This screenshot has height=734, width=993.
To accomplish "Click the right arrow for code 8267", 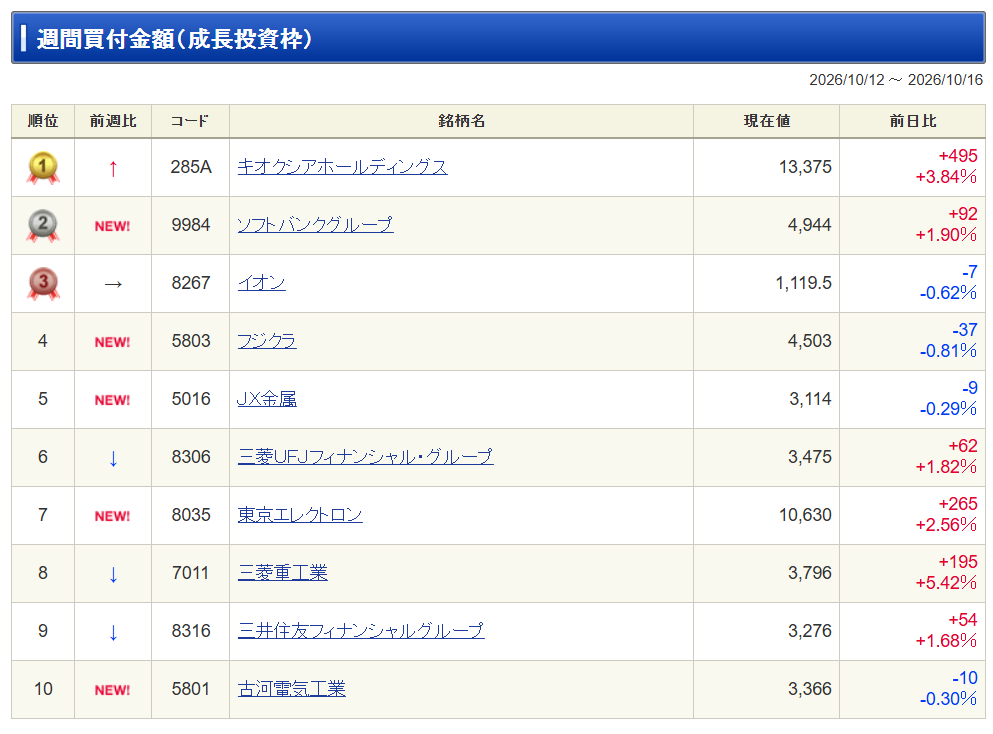I will point(113,284).
